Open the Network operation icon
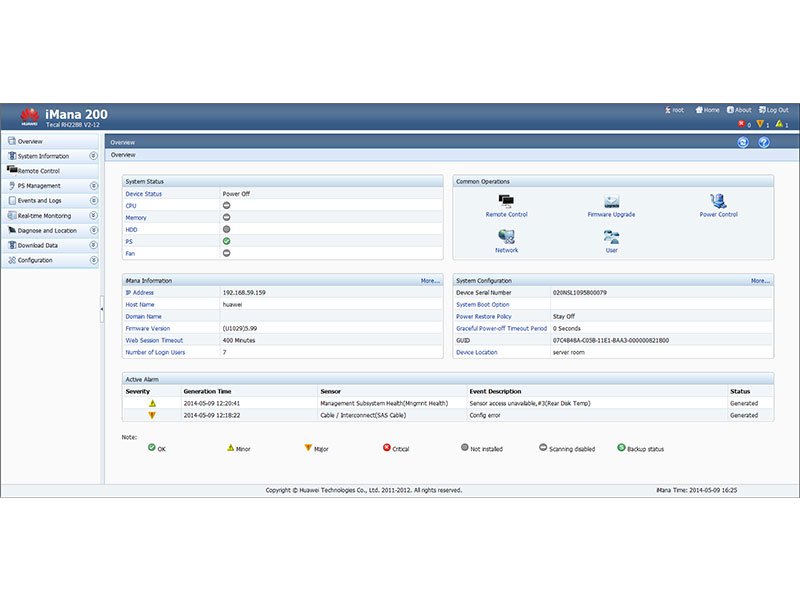Image resolution: width=800 pixels, height=600 pixels. (506, 237)
